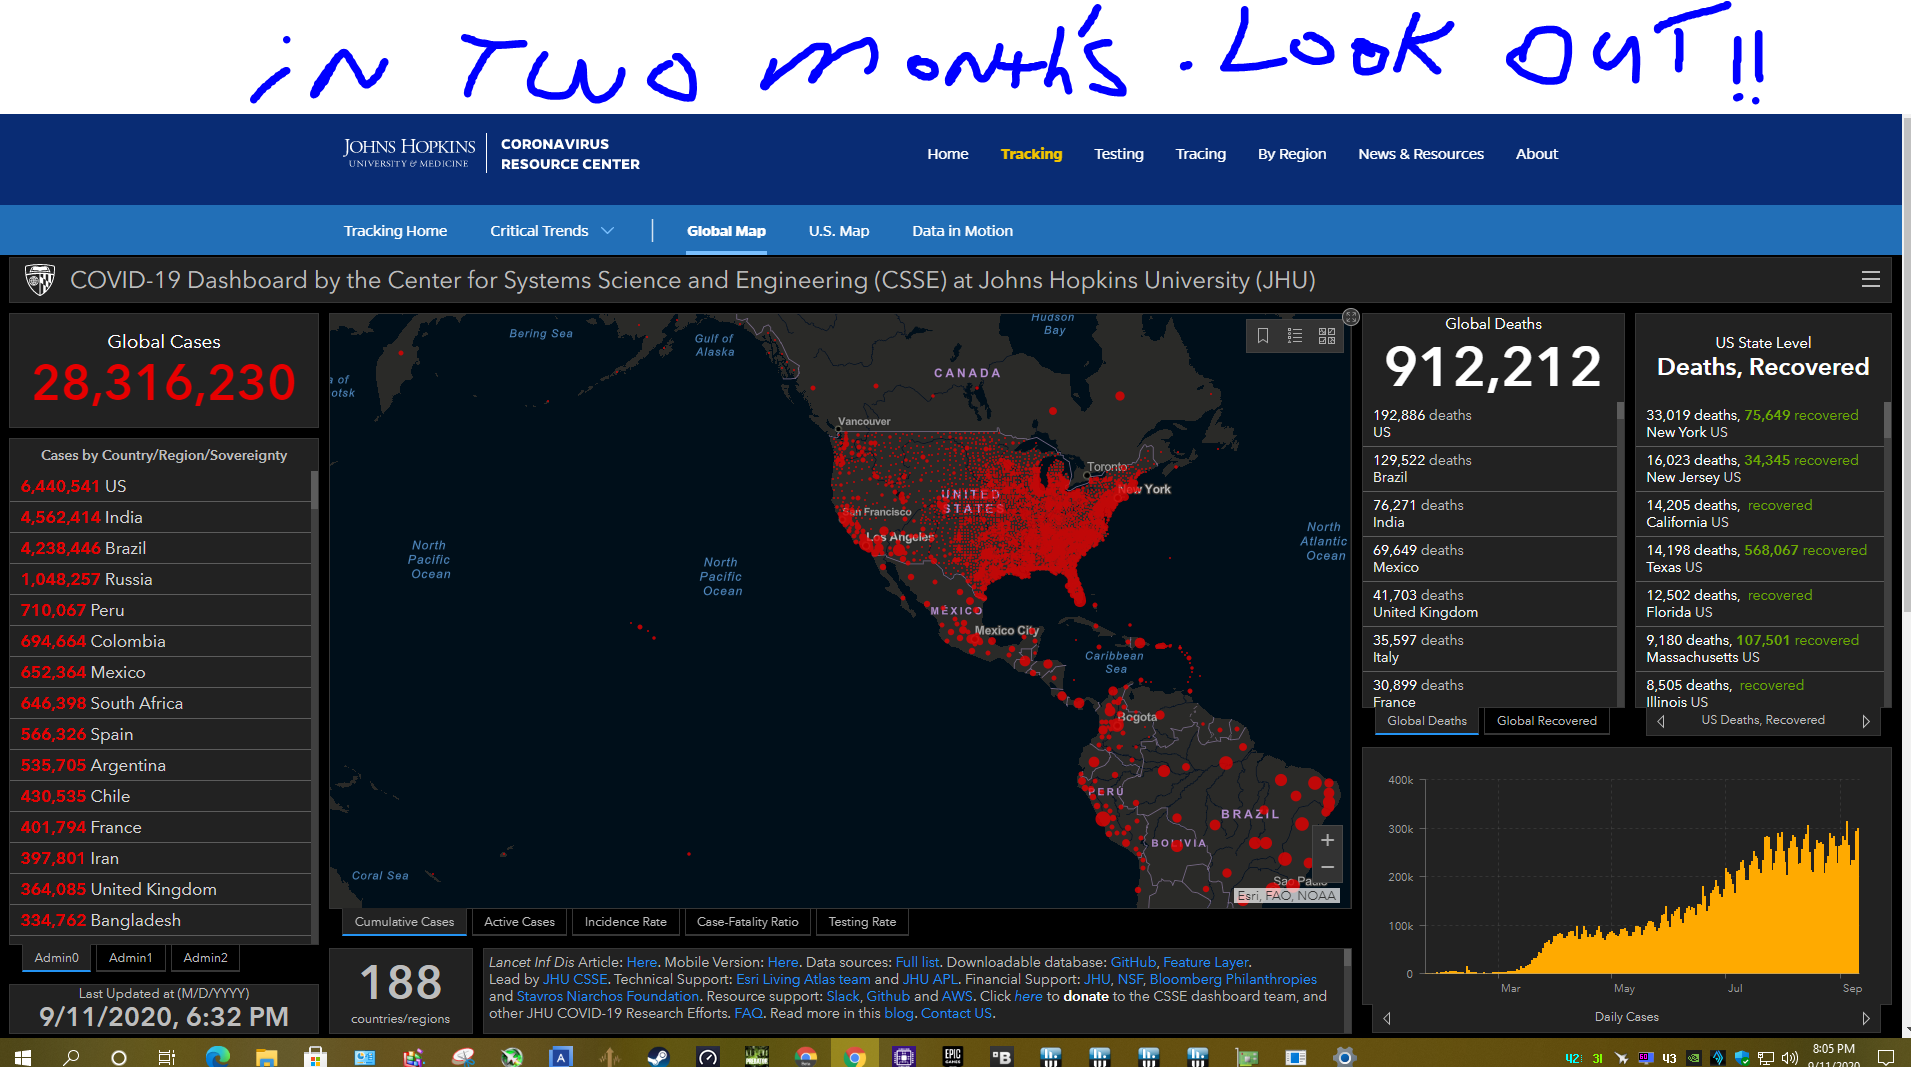The image size is (1911, 1067).
Task: Expand the map panel to fullscreen
Action: (1351, 317)
